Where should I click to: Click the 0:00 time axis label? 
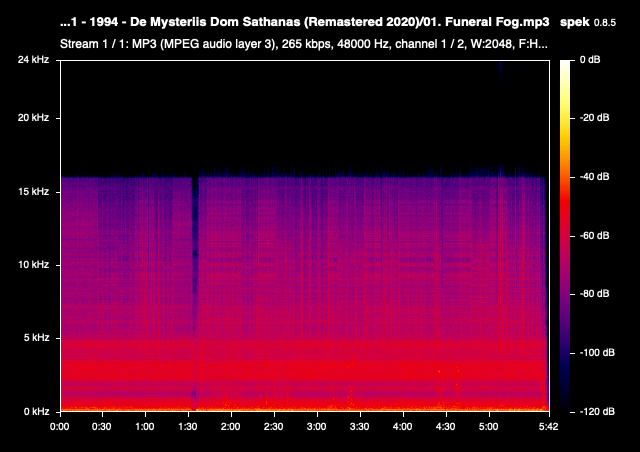coord(60,427)
